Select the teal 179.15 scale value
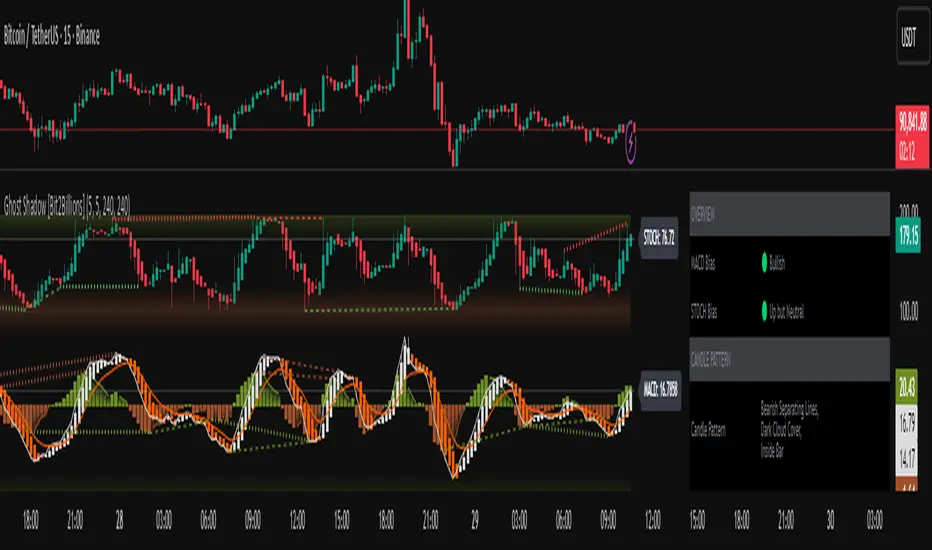The height and width of the screenshot is (550, 932). coord(908,235)
